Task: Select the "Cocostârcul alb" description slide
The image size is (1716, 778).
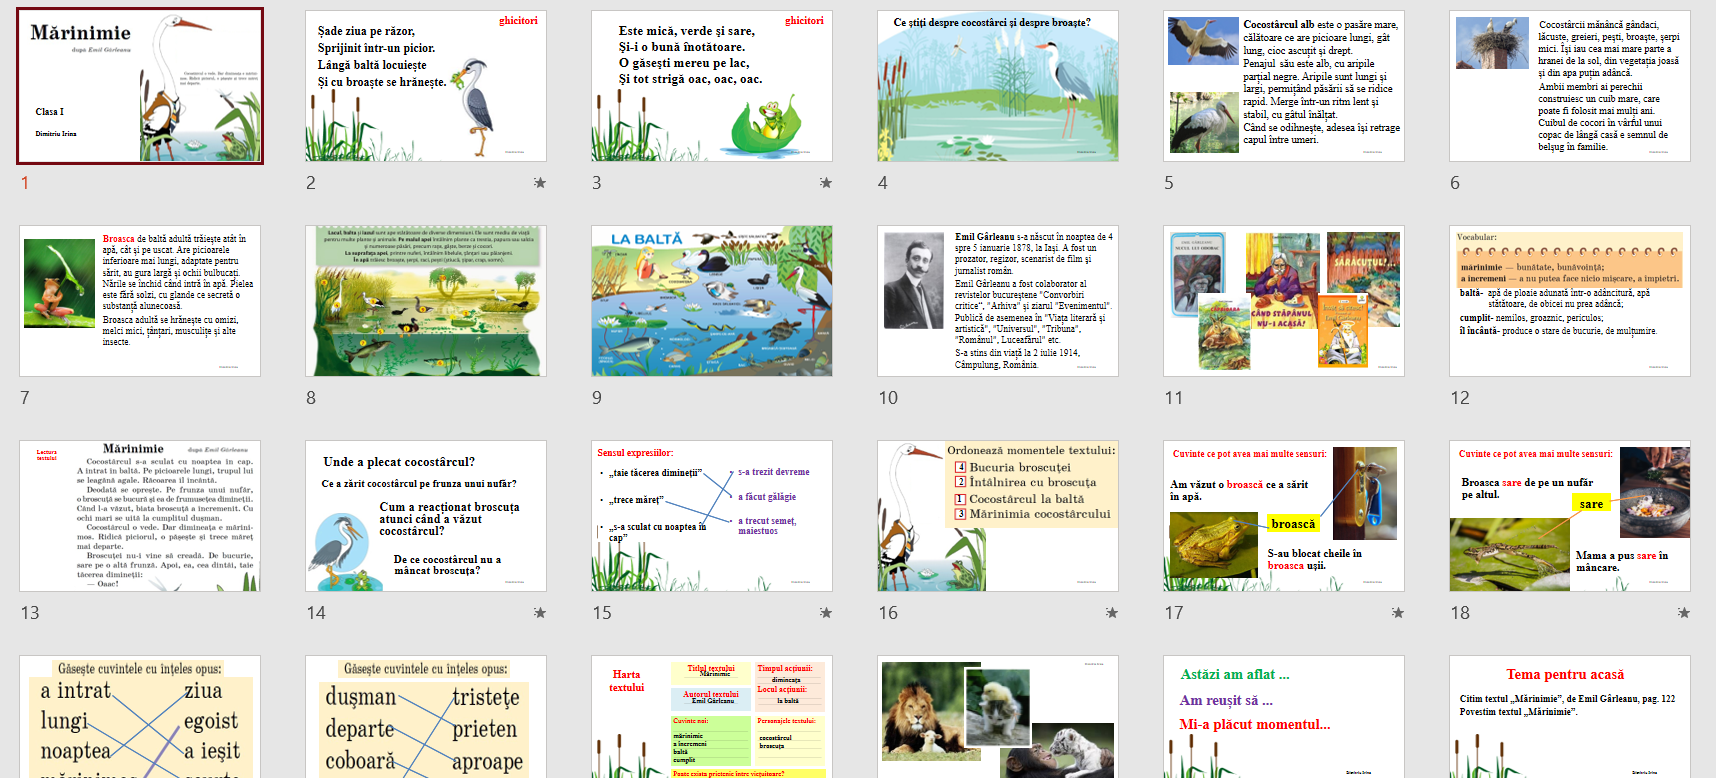Action: (x=1284, y=86)
